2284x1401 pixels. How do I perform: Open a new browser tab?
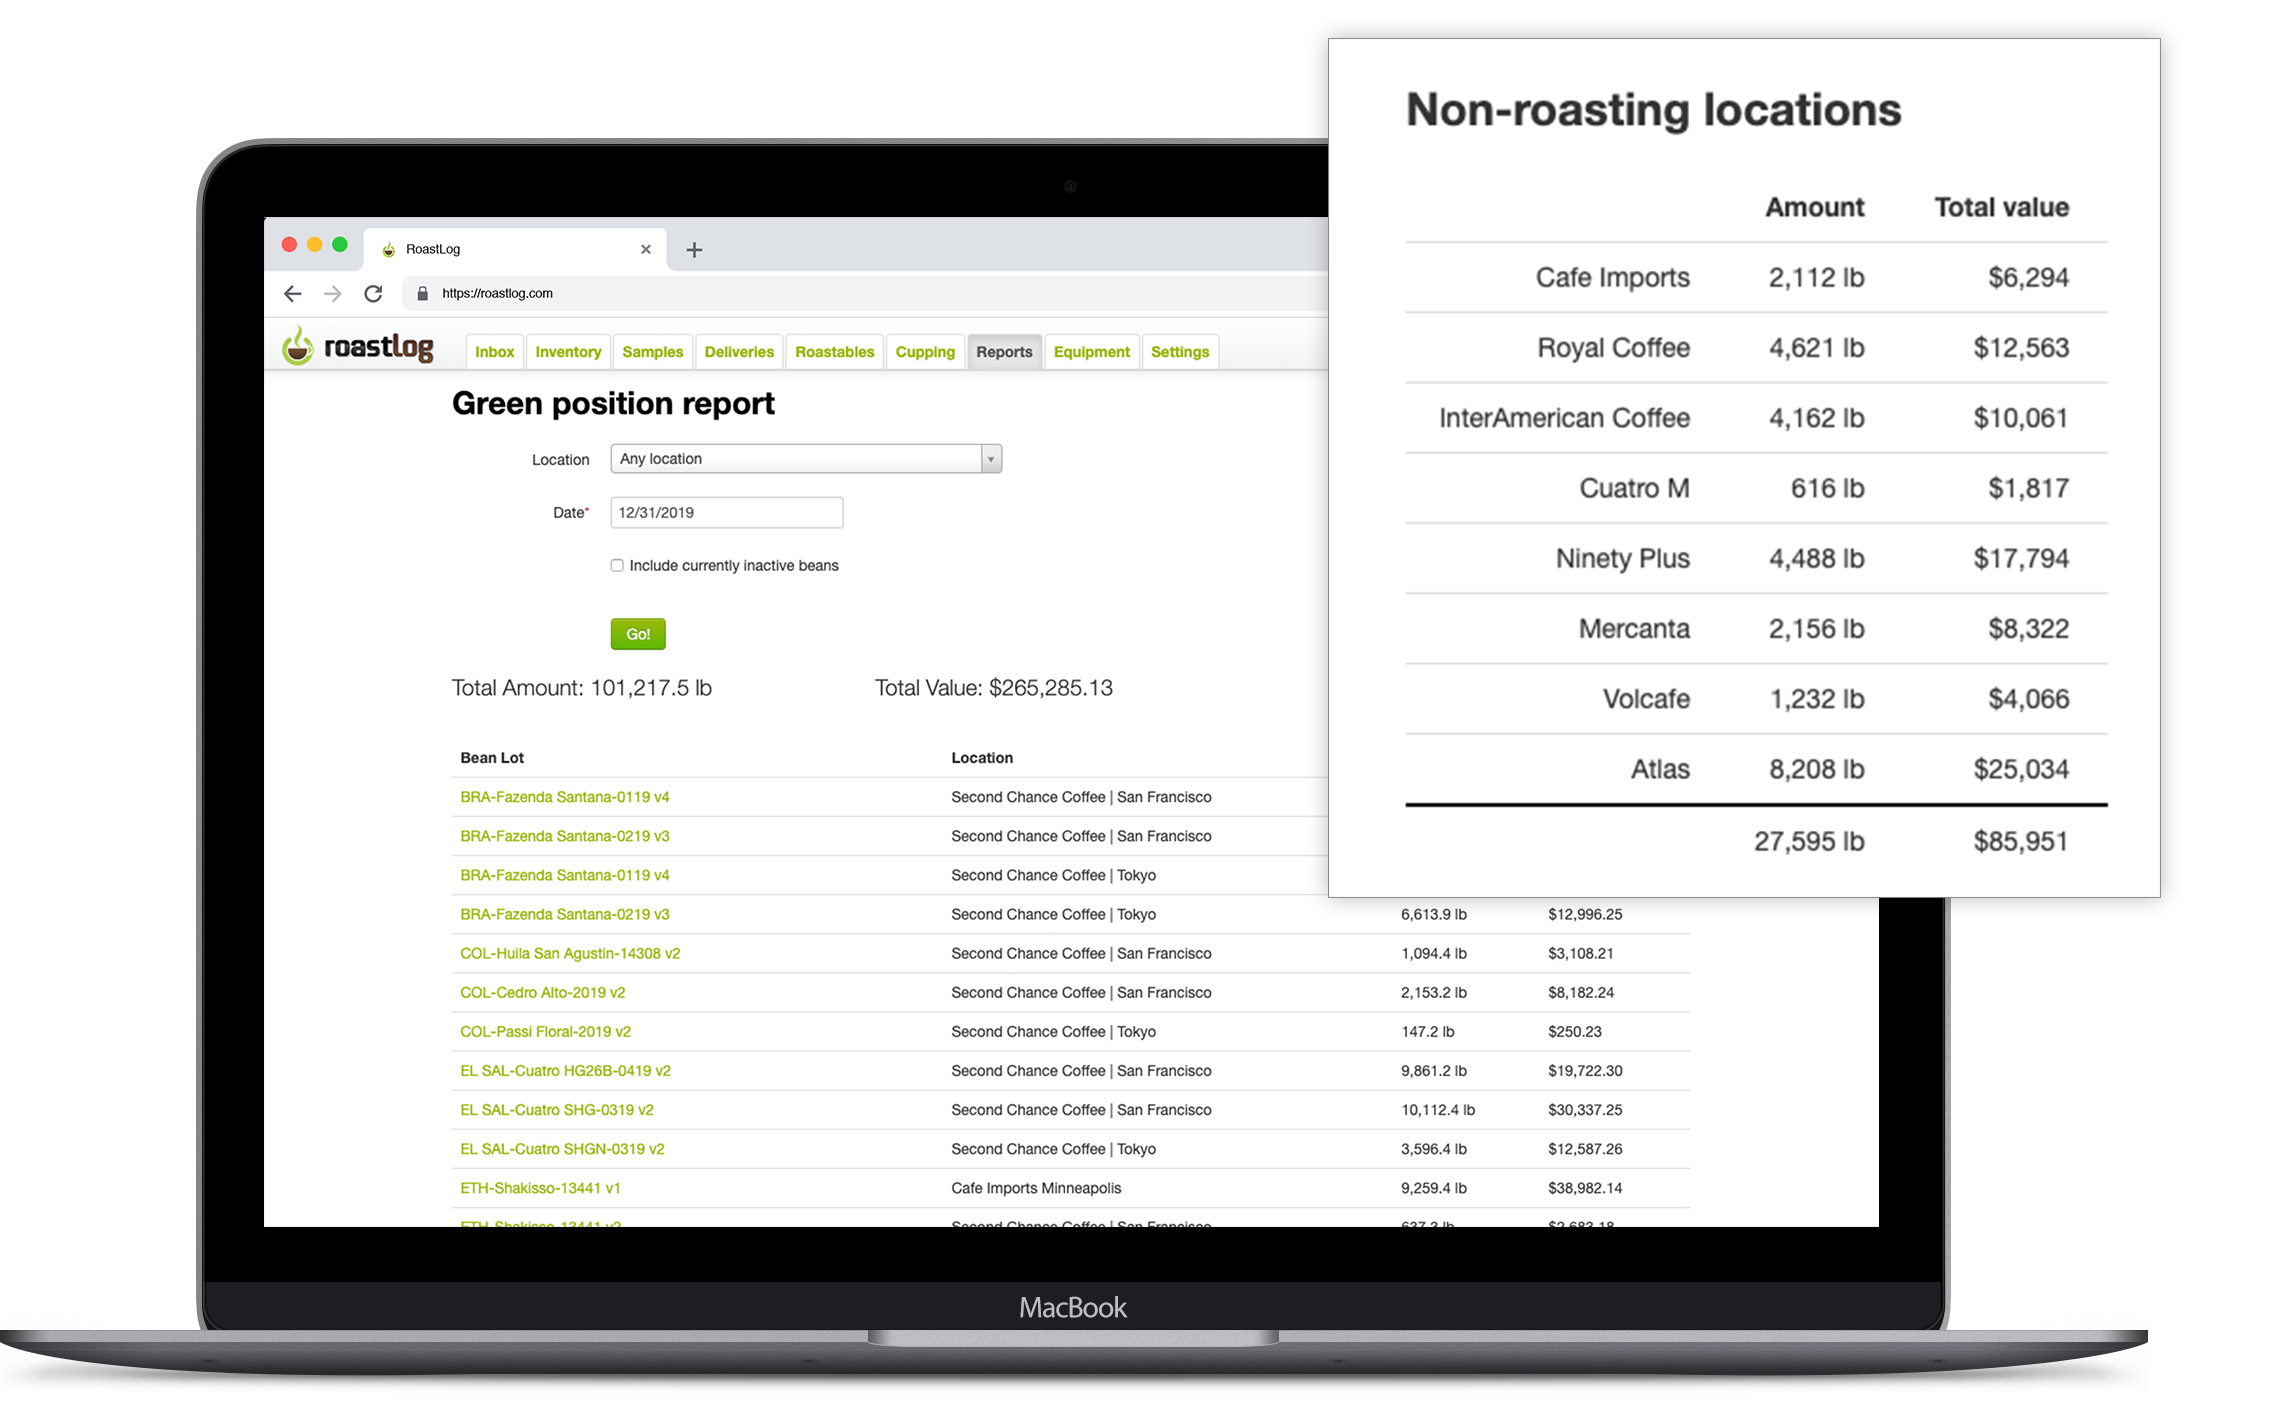pos(694,250)
